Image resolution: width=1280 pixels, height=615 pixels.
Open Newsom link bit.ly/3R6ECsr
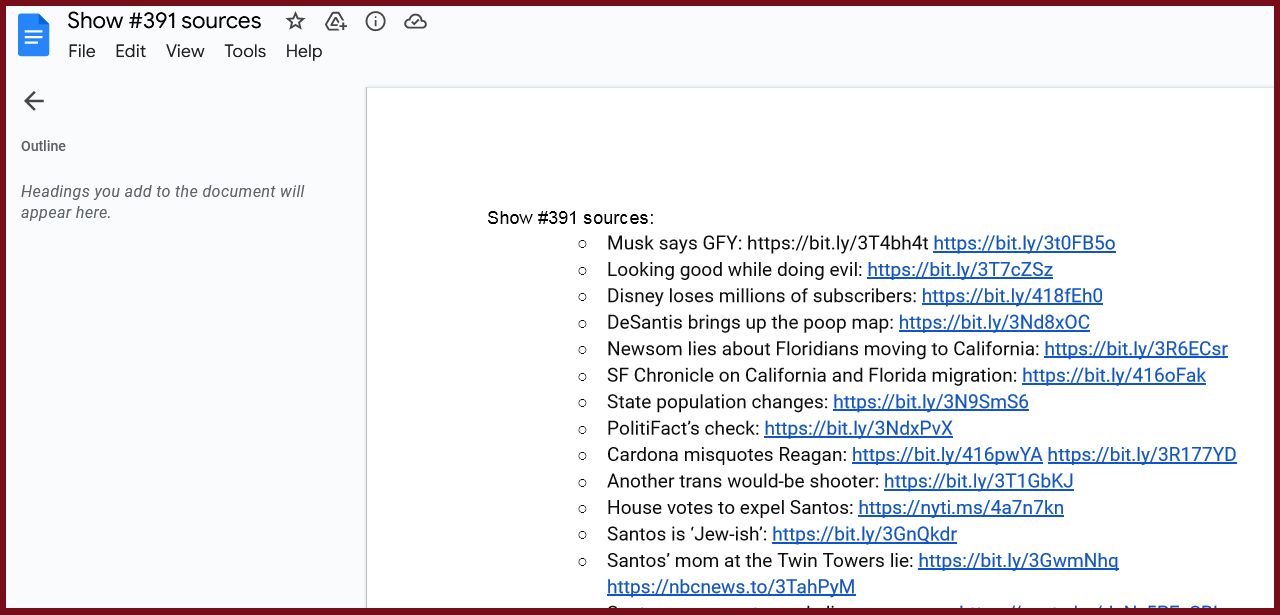click(x=1136, y=349)
